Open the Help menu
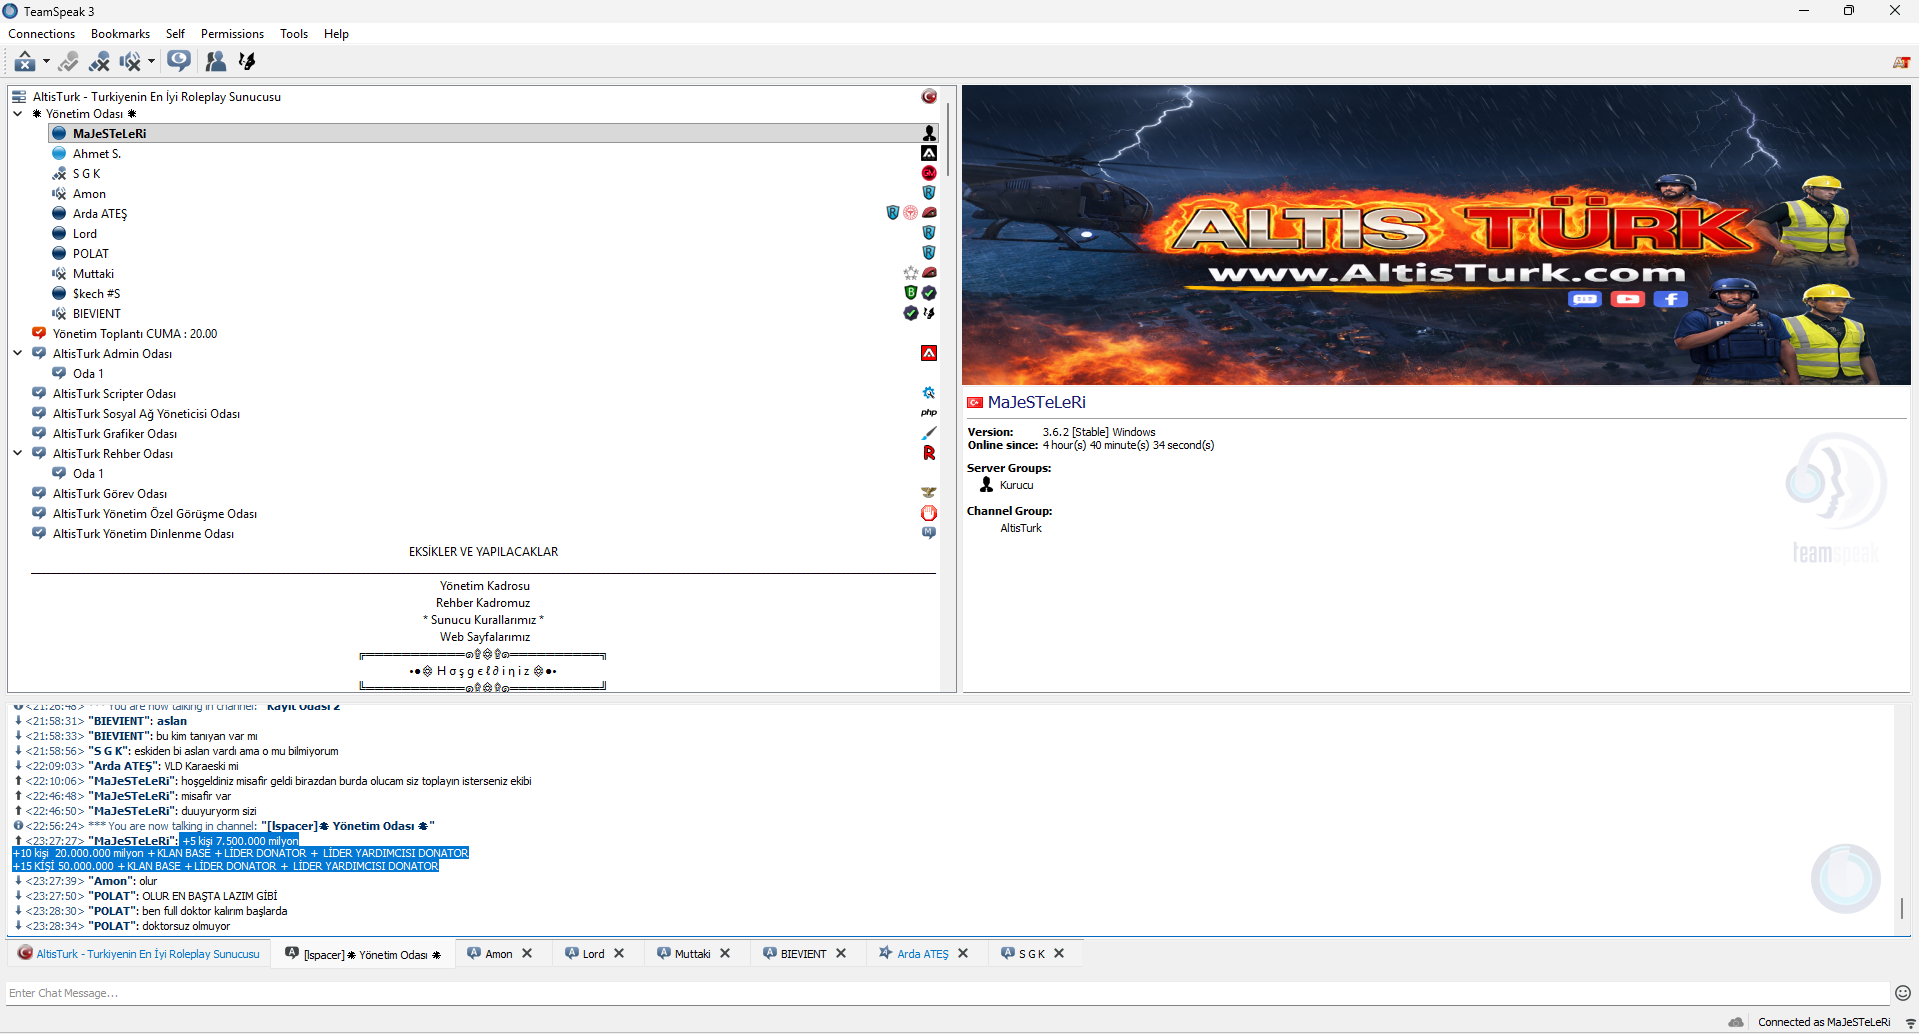 336,34
